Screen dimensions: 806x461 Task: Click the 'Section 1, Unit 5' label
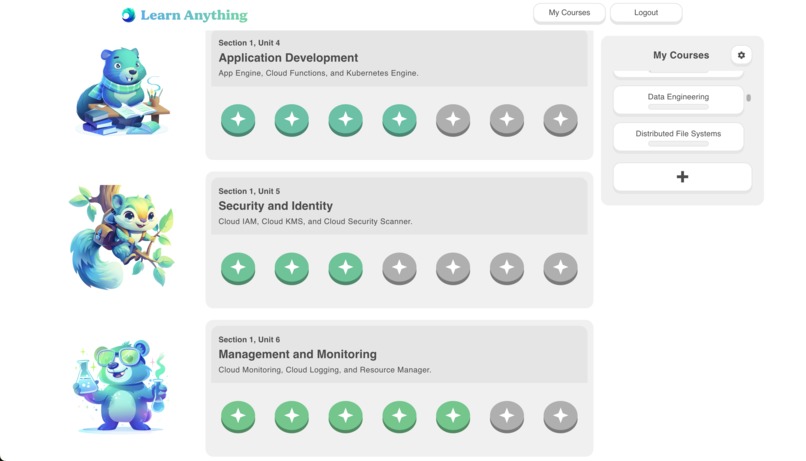tap(249, 191)
